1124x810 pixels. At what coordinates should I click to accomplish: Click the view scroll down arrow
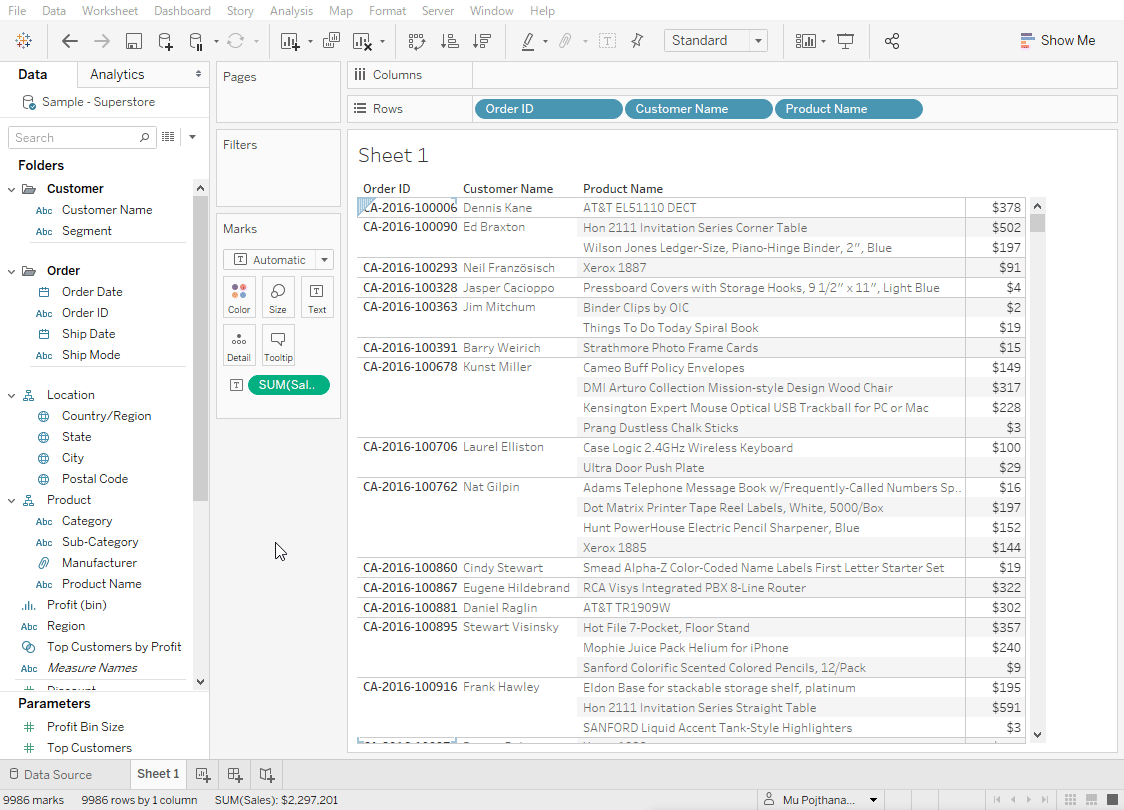coord(1037,735)
